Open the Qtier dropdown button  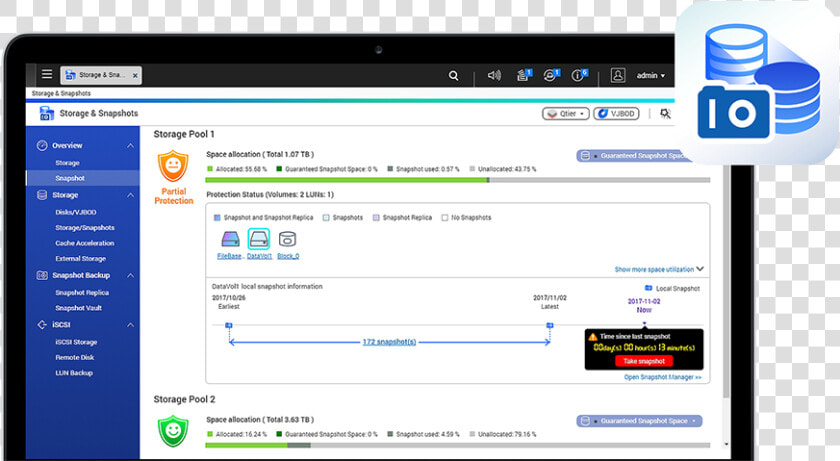(x=566, y=114)
